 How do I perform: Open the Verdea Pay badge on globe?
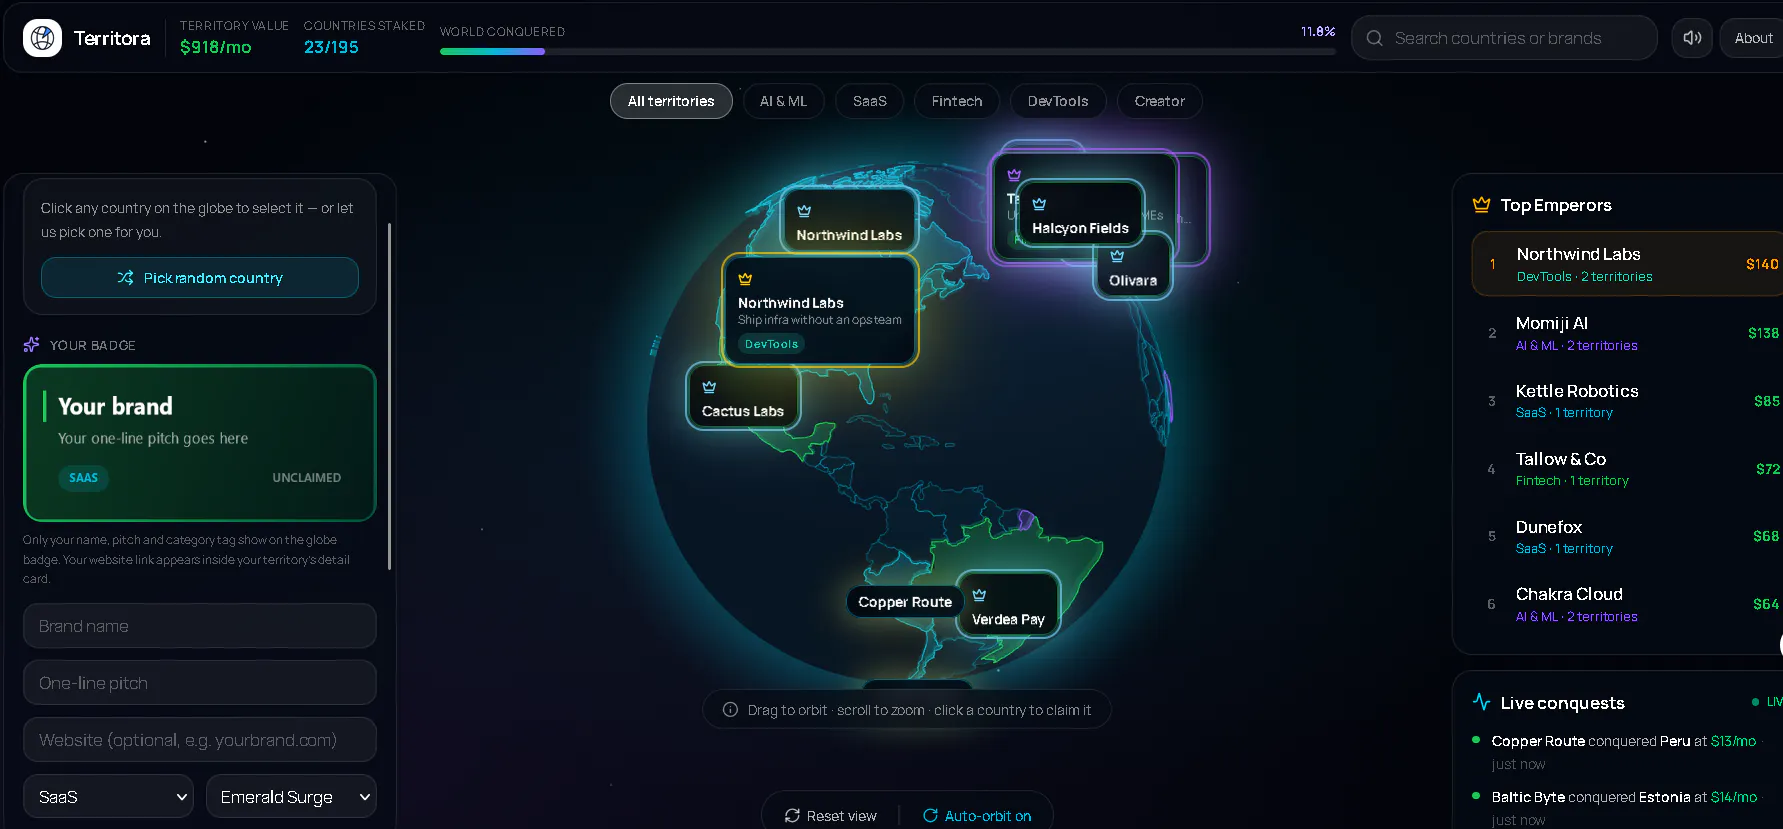[x=1008, y=604]
